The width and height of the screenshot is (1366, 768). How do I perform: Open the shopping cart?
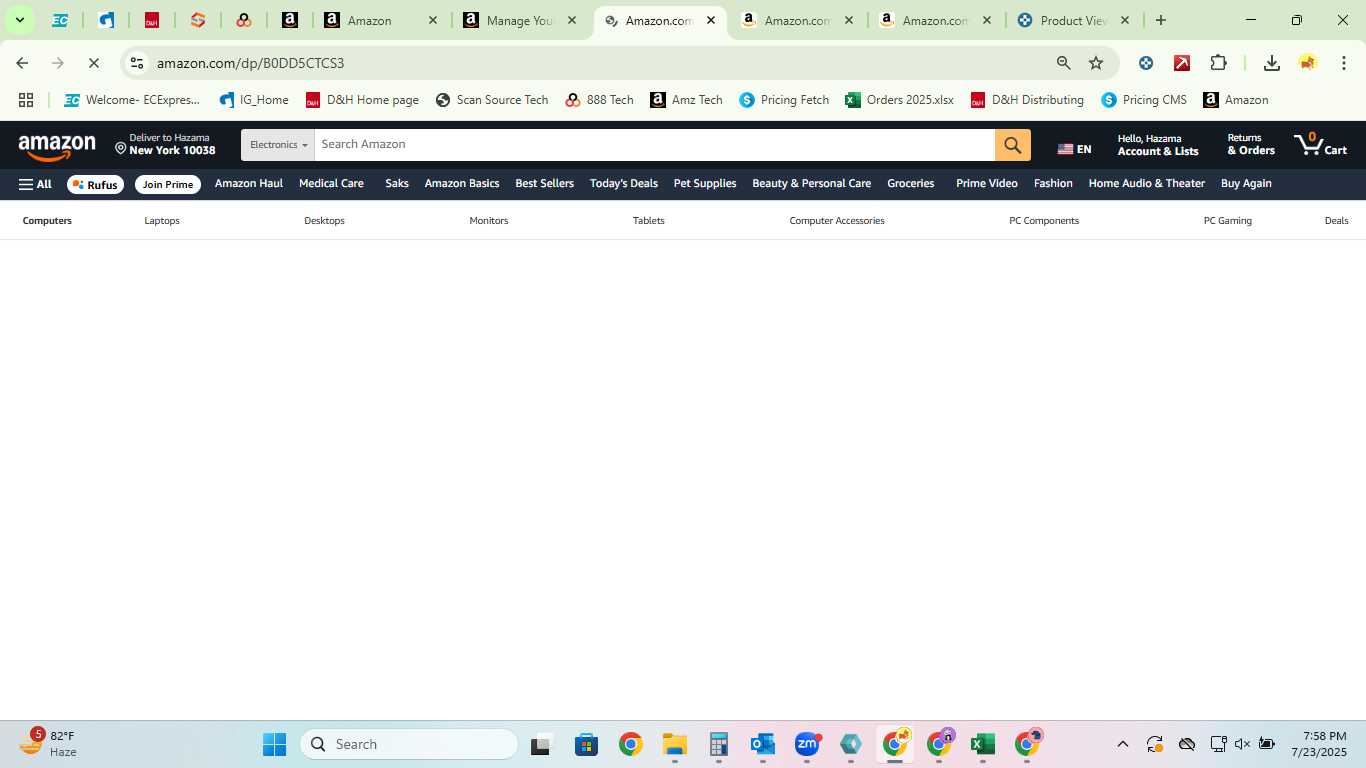[1320, 145]
